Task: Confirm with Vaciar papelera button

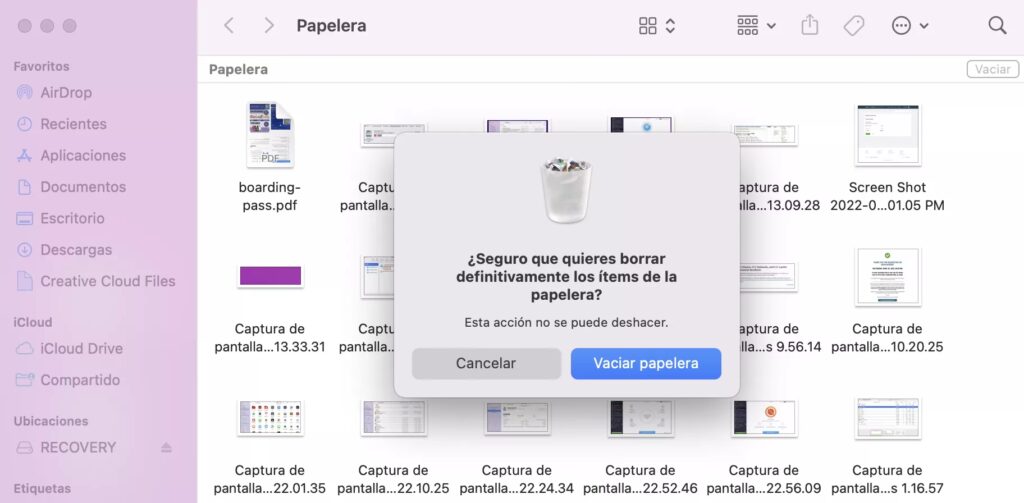Action: (x=646, y=364)
